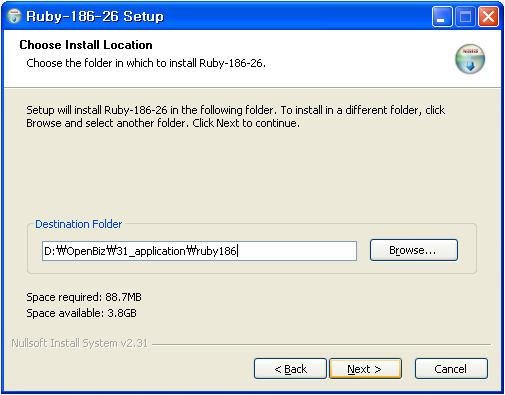The image size is (505, 395).
Task: Click the setup icon in the title bar
Action: (14, 16)
